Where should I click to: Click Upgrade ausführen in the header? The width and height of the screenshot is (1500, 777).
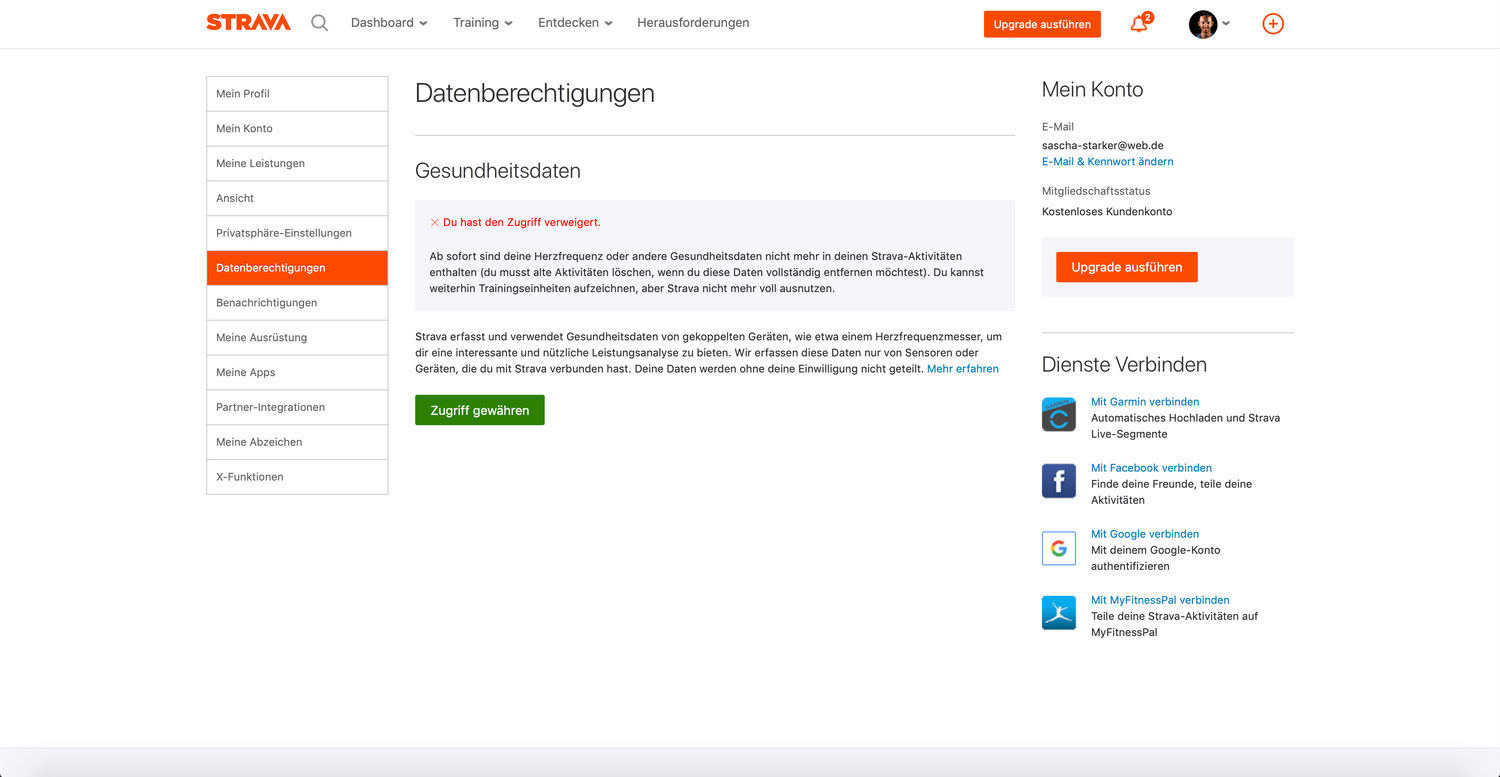[1042, 24]
